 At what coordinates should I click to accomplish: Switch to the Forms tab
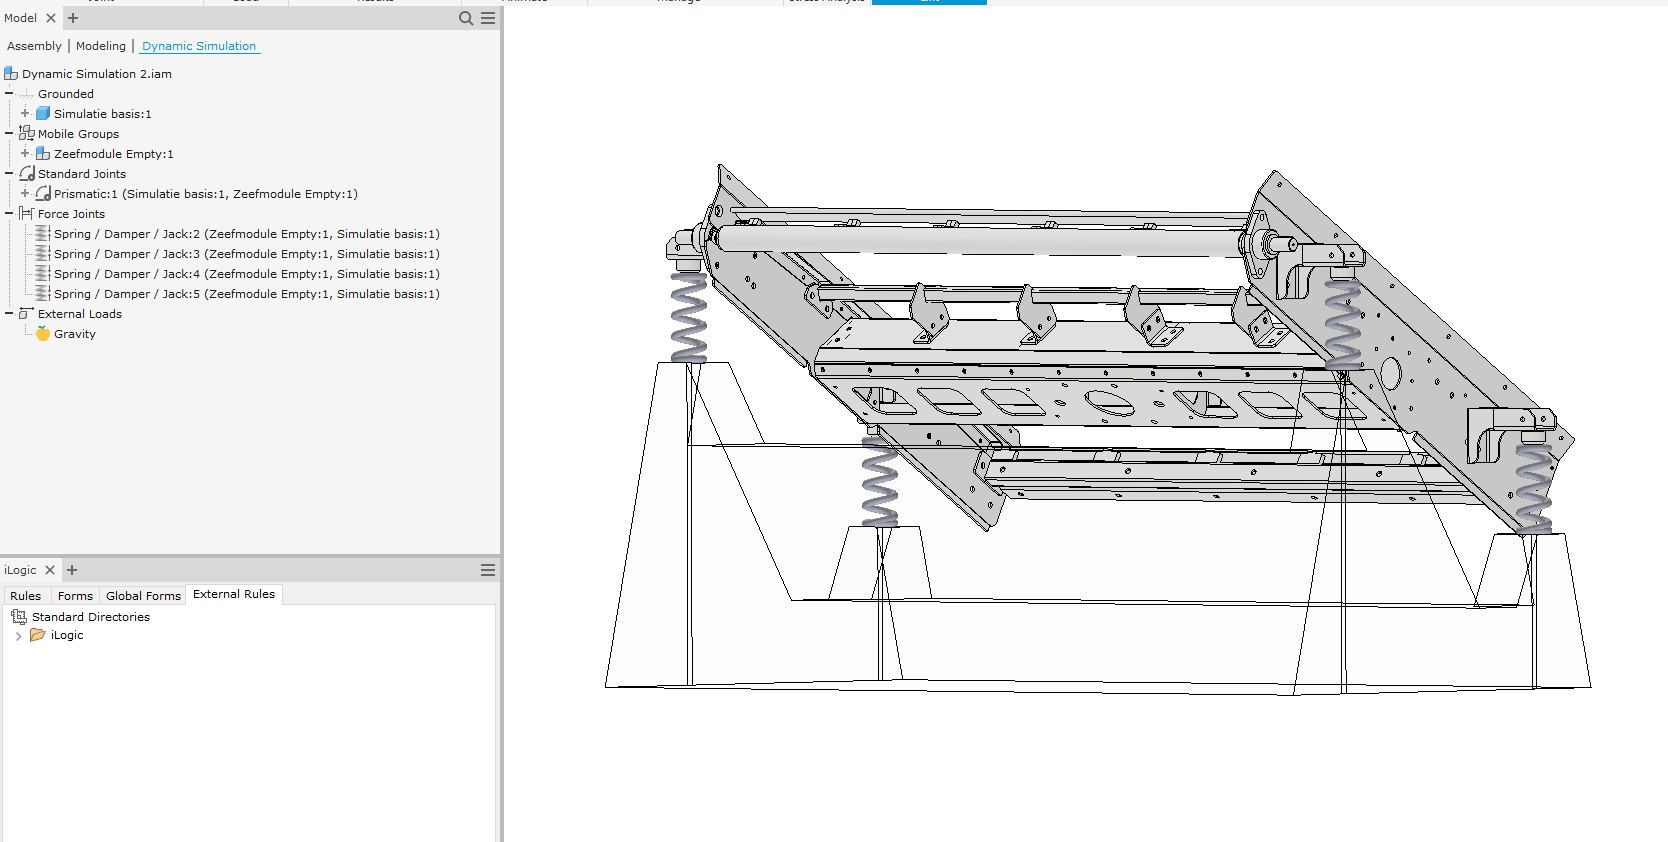click(x=75, y=595)
